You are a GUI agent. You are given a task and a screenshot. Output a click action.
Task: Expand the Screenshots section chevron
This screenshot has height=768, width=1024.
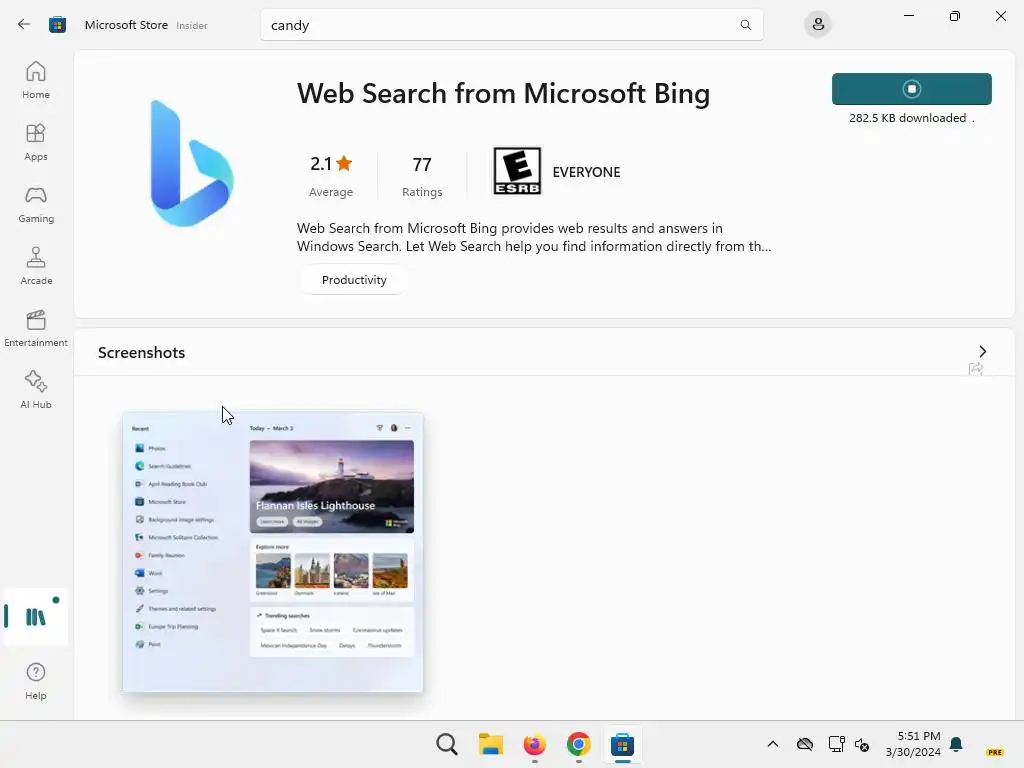click(982, 351)
